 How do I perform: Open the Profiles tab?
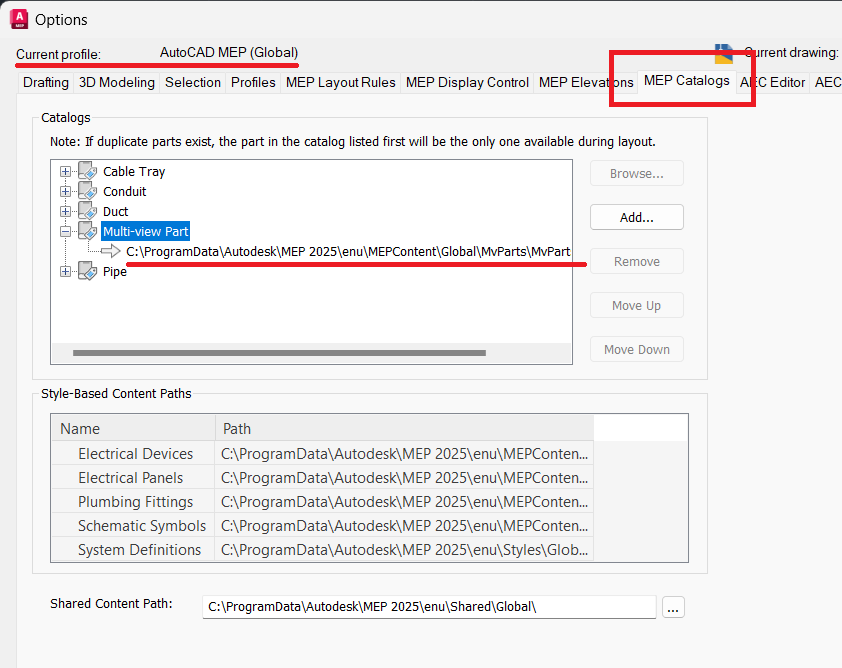coord(253,82)
